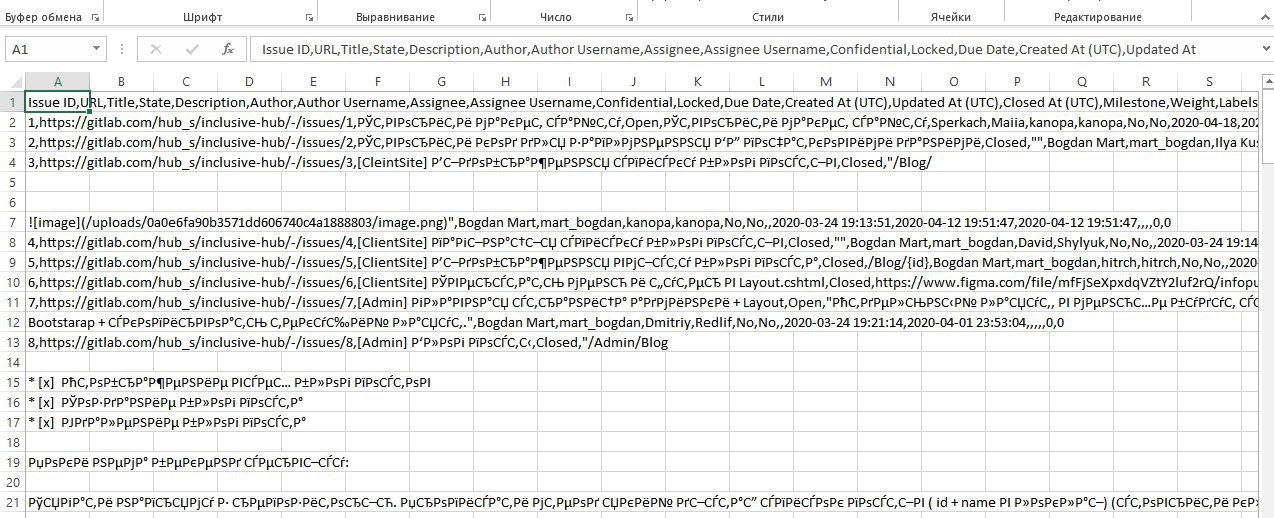Select row 8 header
Screen dimensions: 1274x518
(x=12, y=242)
